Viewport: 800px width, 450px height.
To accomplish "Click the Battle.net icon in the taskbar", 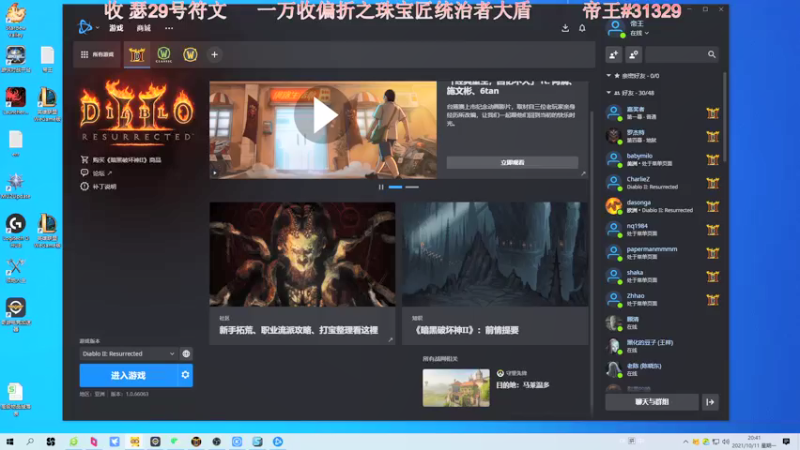I will click(278, 441).
